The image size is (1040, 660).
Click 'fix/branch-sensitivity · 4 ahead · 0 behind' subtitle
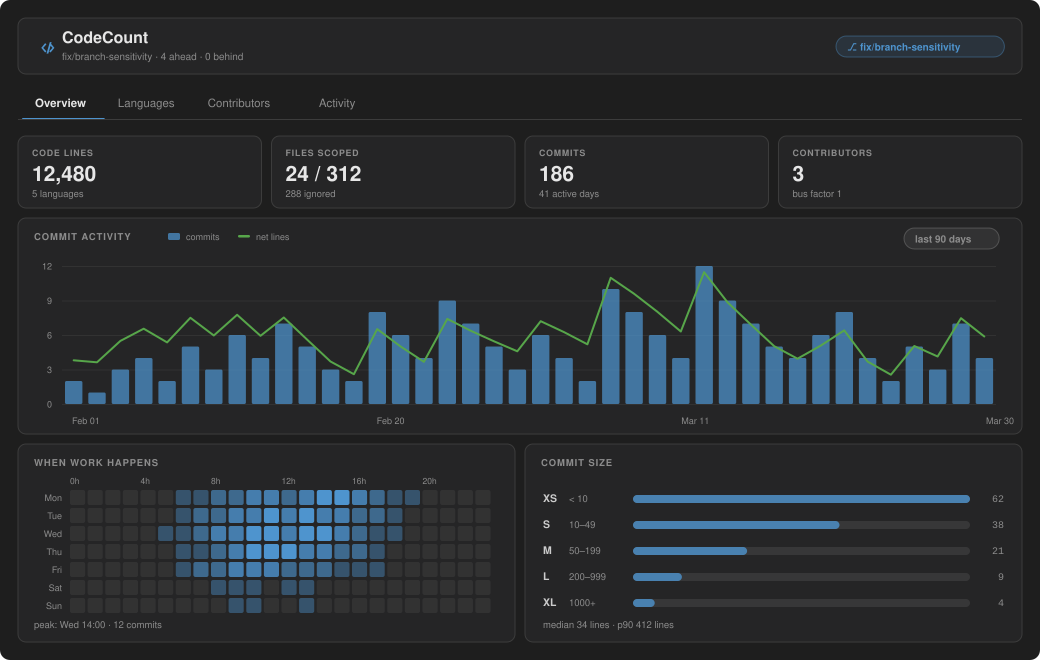153,57
